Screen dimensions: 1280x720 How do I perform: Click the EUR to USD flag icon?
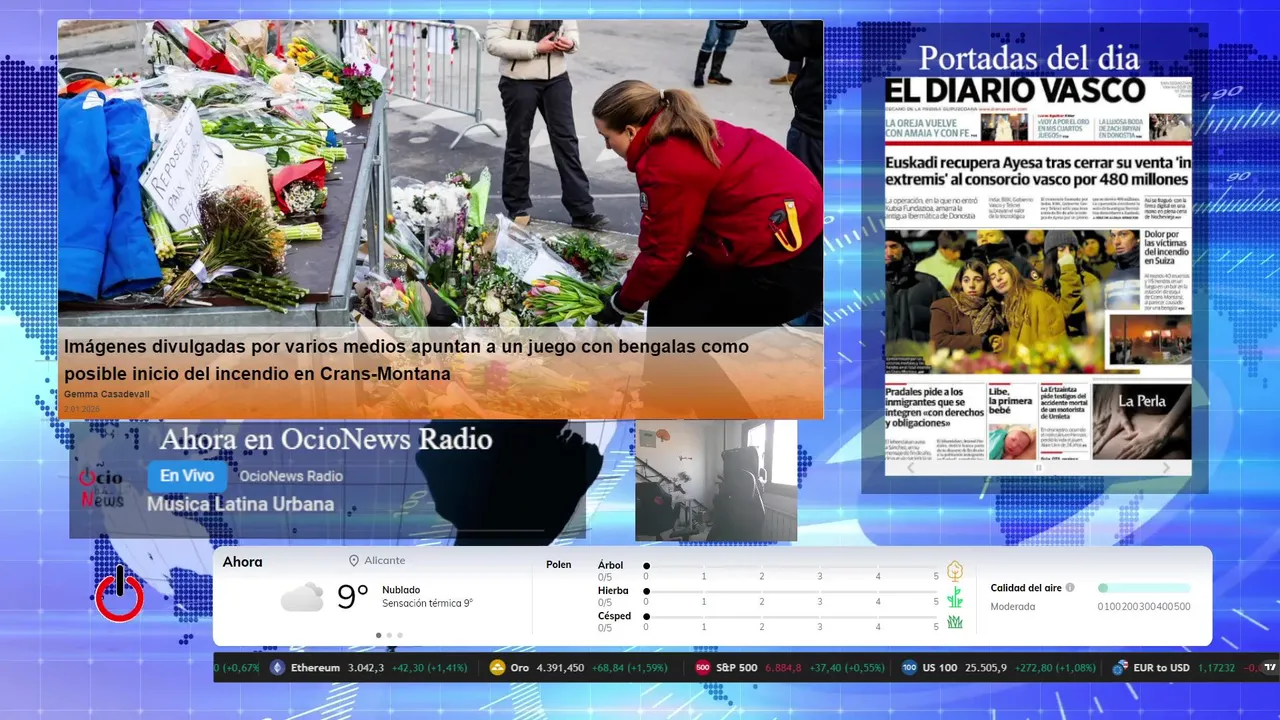pos(1120,668)
